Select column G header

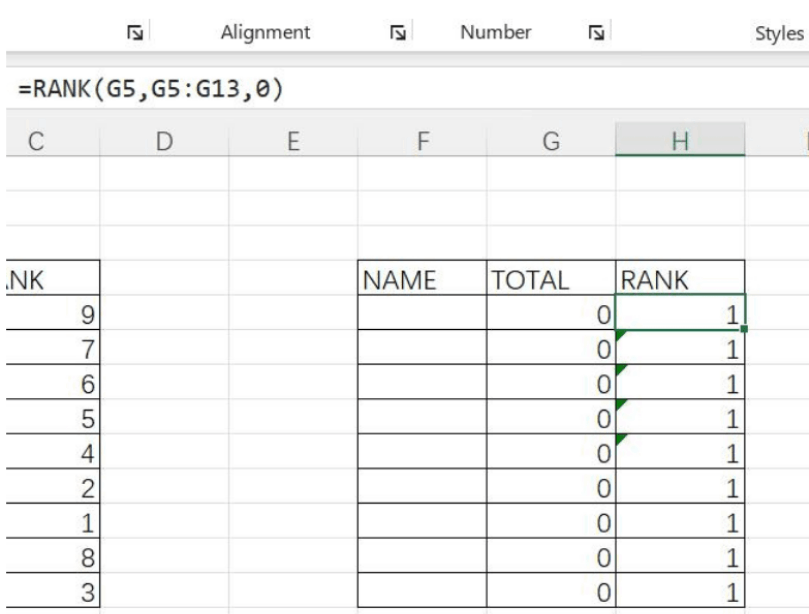(551, 140)
